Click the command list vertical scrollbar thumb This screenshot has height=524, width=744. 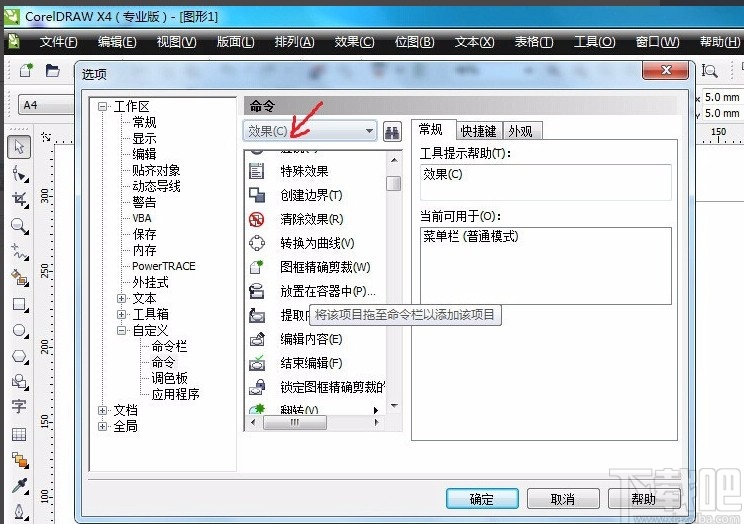pyautogui.click(x=393, y=183)
